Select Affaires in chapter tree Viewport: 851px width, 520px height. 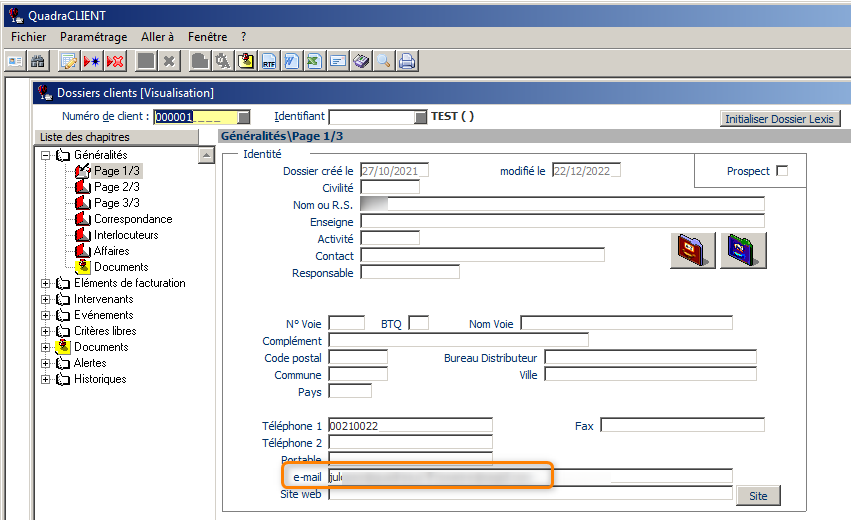coord(111,251)
